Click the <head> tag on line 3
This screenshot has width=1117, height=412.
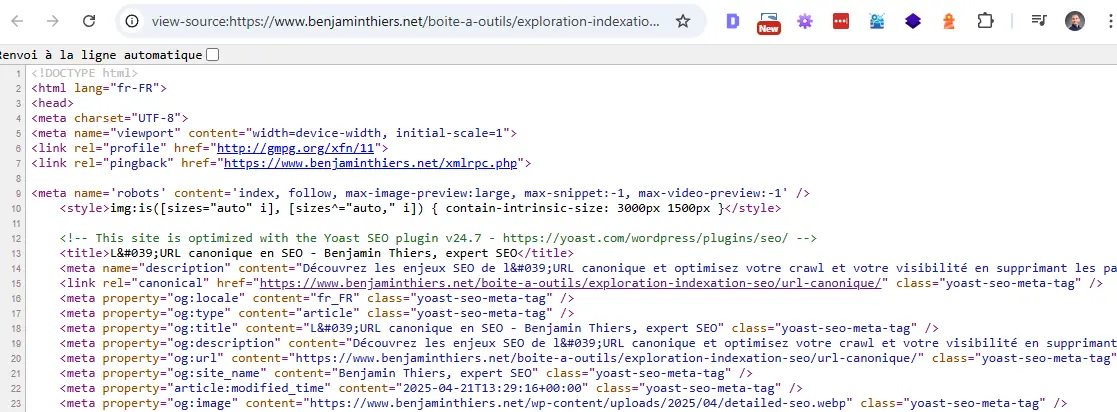(x=53, y=103)
